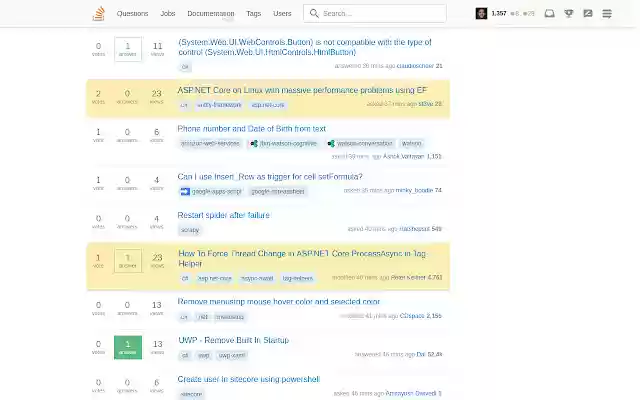Open Ashok Vairavan's user profile
Screen dimensions: 640x400
(403, 156)
